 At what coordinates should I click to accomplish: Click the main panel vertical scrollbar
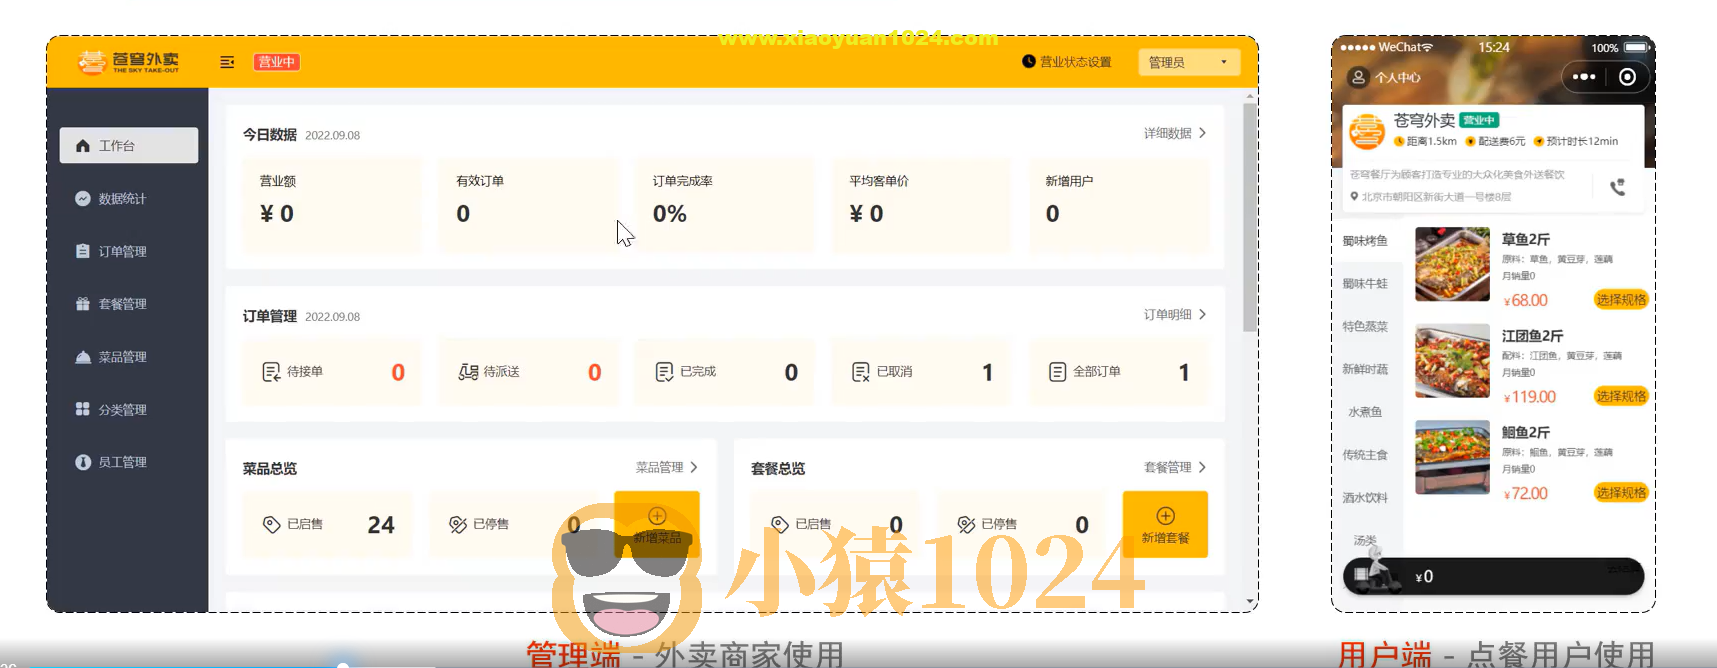click(x=1250, y=217)
